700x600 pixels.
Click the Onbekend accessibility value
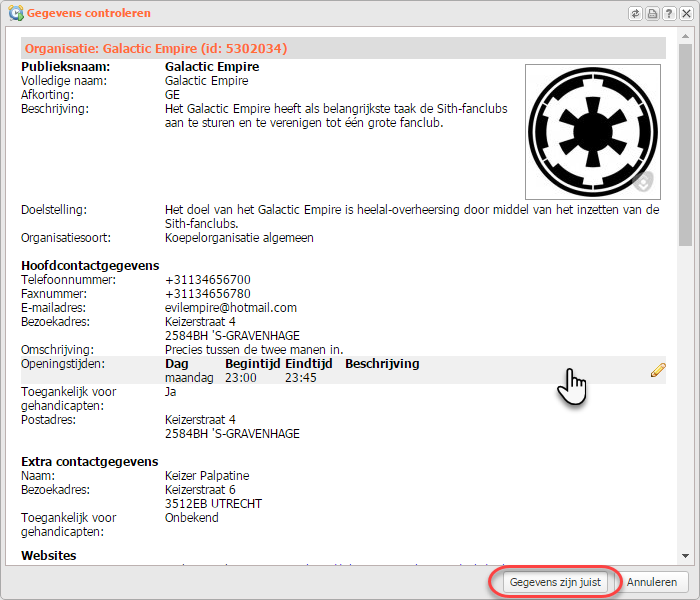tap(192, 518)
